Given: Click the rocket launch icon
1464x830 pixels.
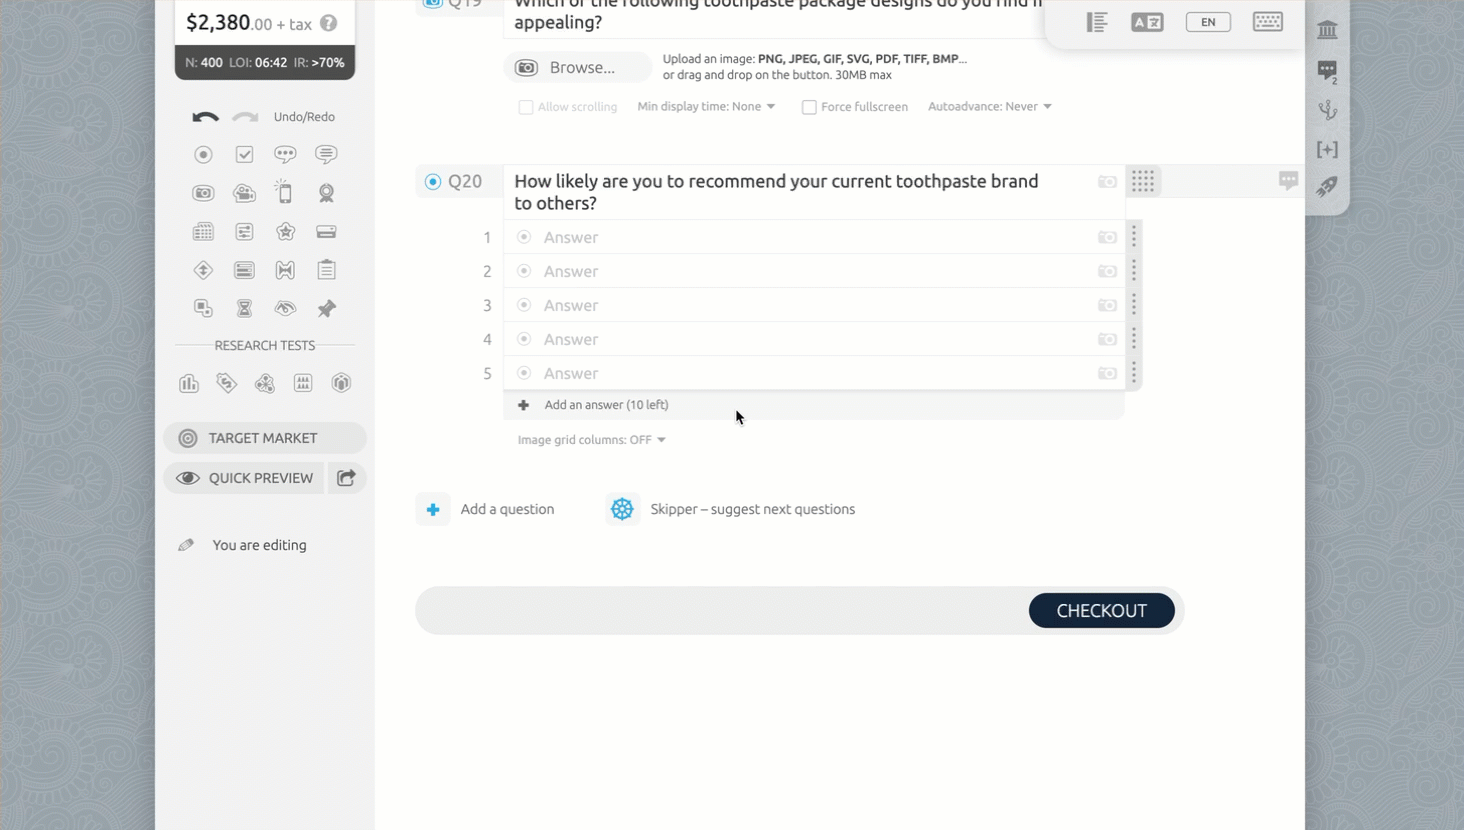Looking at the screenshot, I should click(1327, 187).
